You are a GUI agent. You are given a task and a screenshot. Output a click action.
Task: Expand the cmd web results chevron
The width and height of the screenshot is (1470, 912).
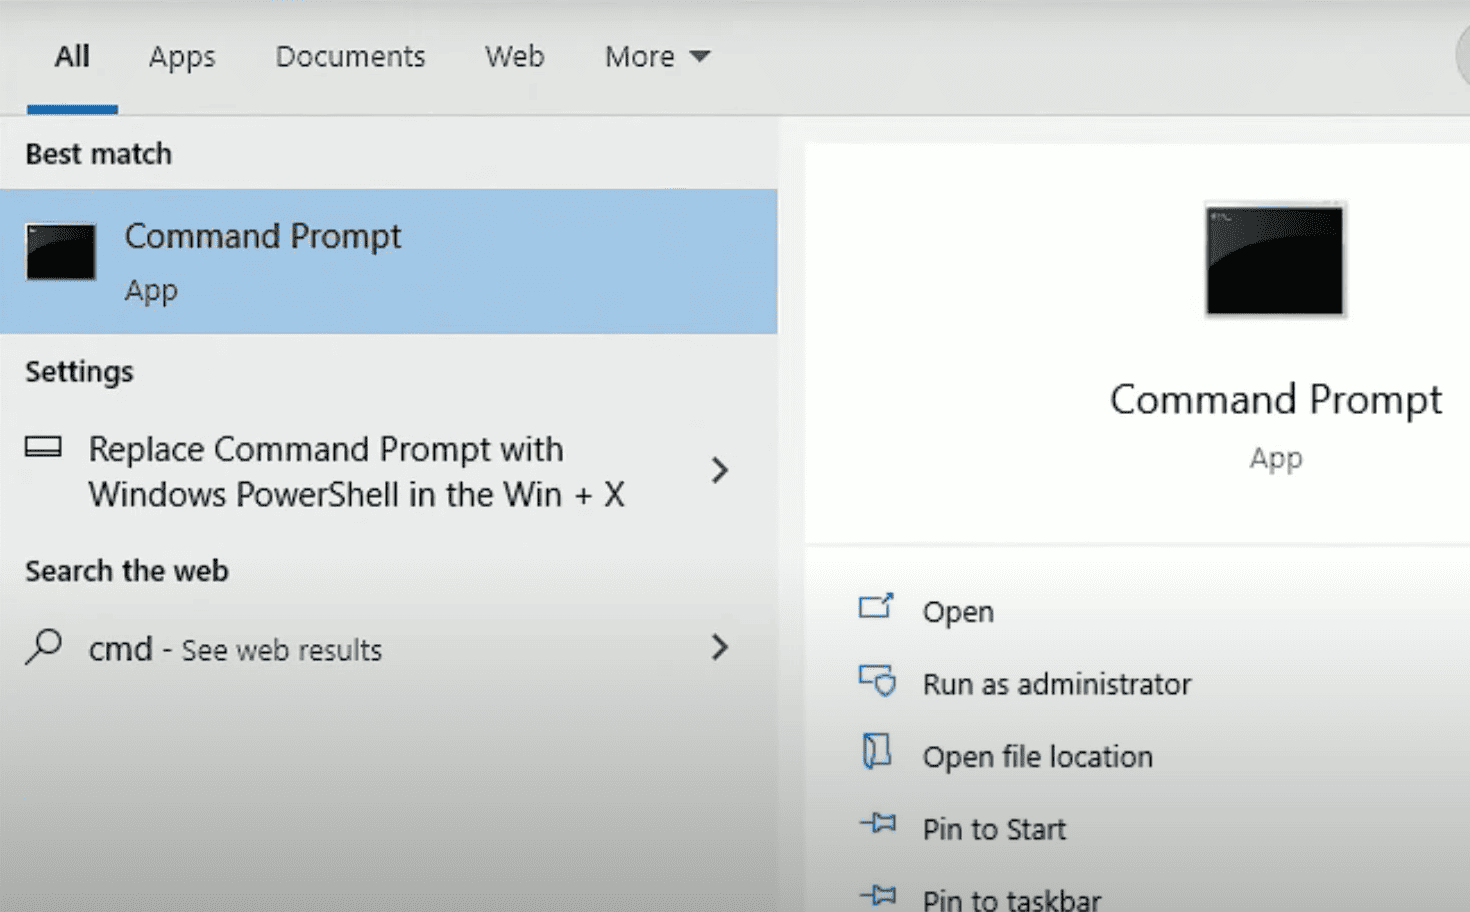click(719, 647)
